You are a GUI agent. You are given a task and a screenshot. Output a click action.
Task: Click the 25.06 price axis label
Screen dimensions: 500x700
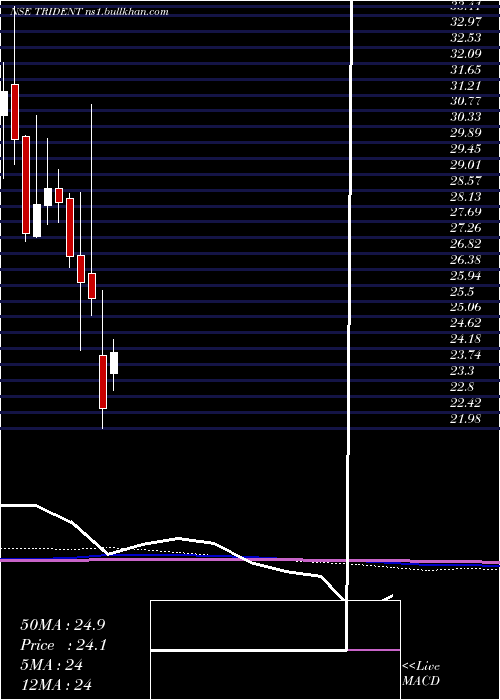pos(465,307)
